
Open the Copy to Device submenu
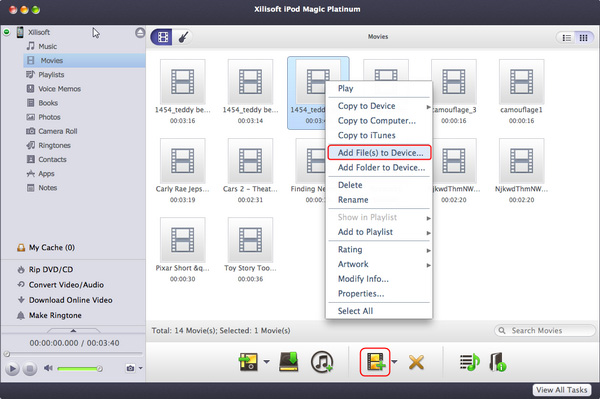point(379,106)
